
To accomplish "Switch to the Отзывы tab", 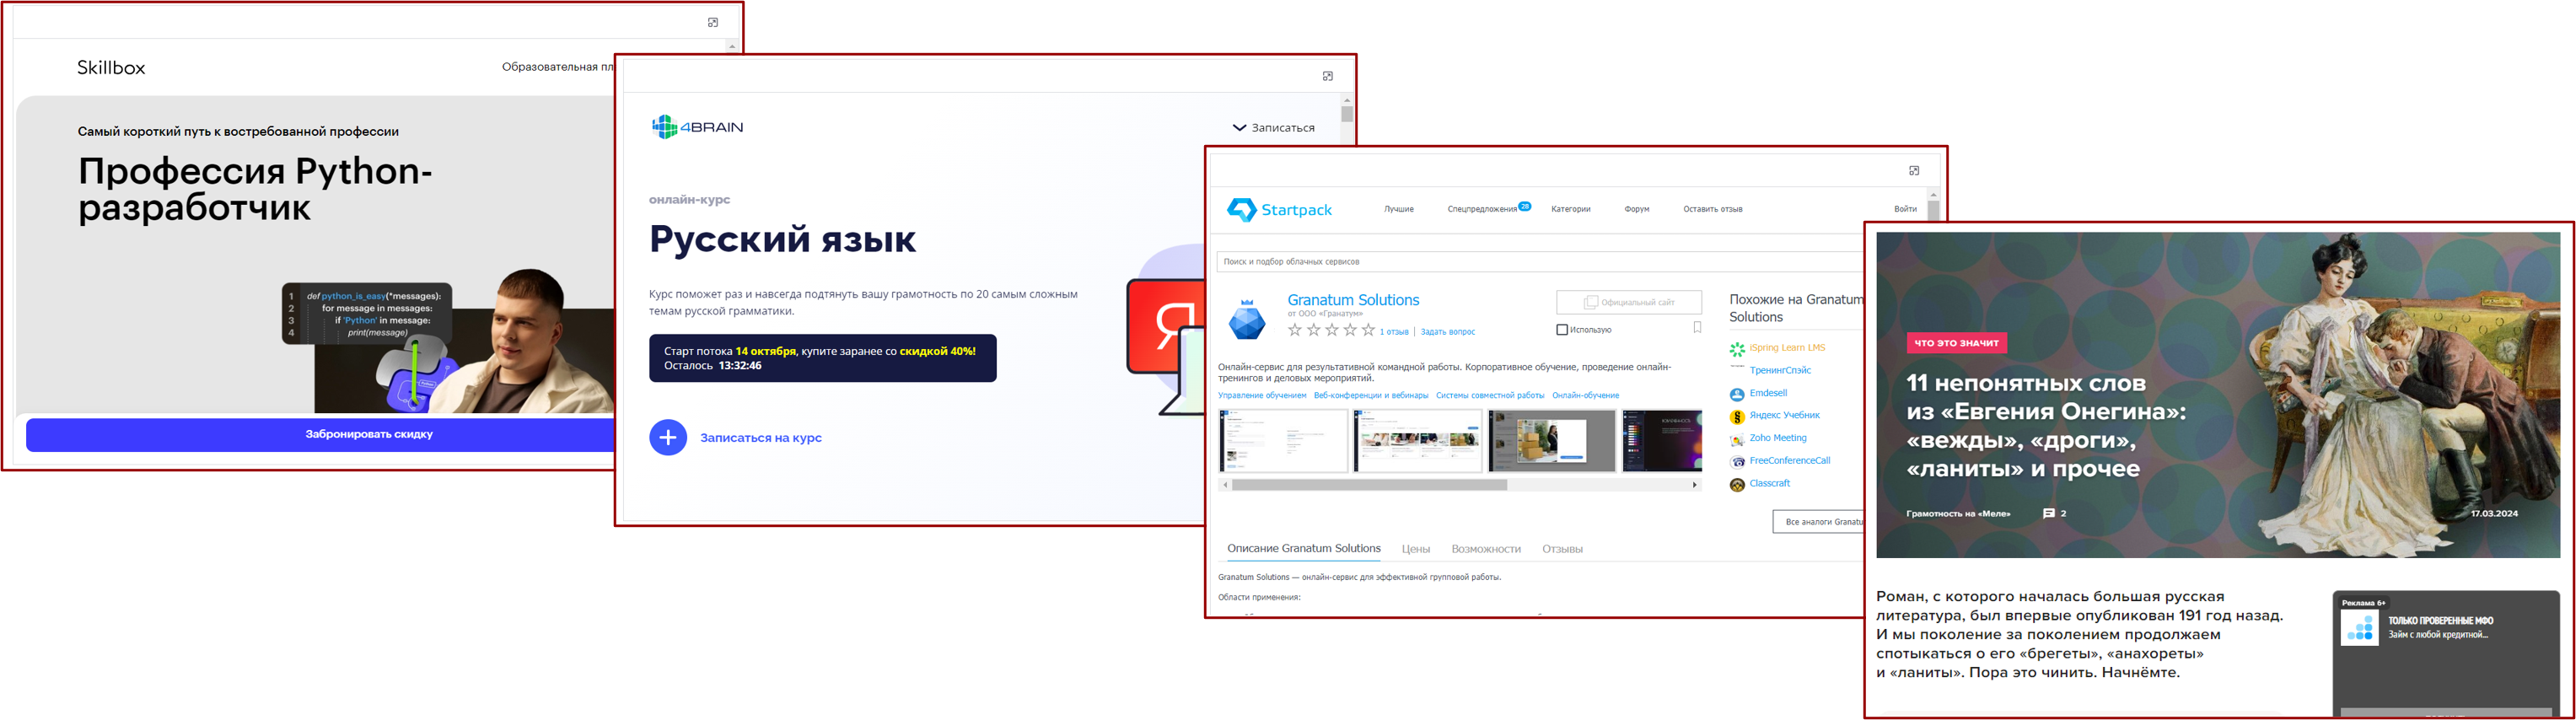I will pyautogui.click(x=1562, y=550).
